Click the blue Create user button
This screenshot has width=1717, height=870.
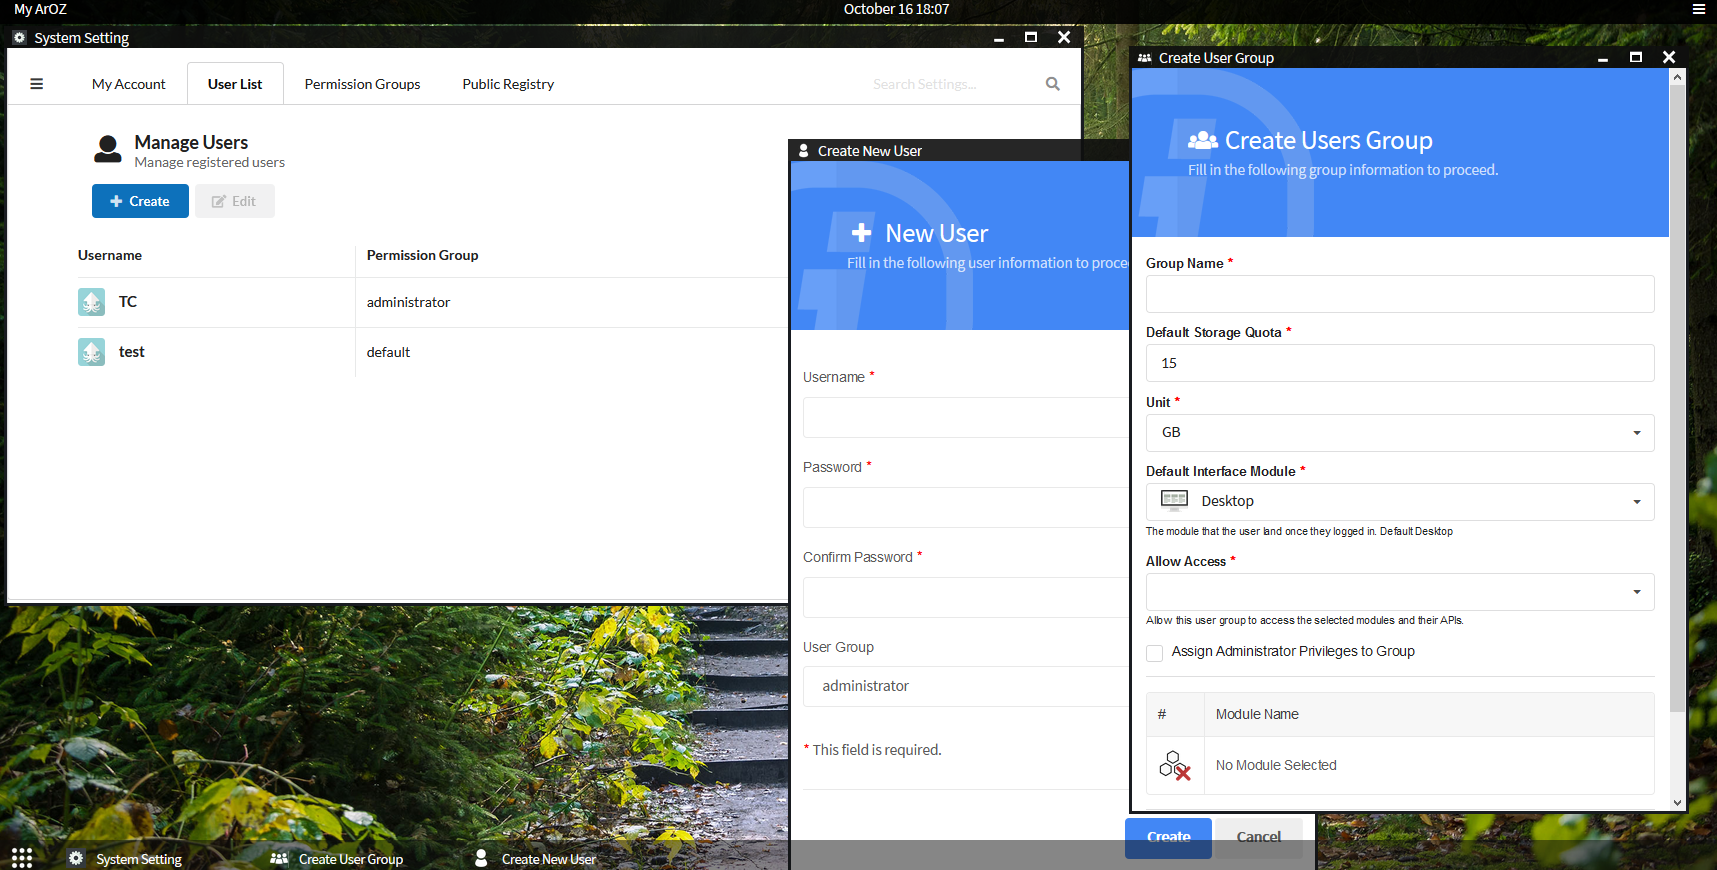click(140, 201)
